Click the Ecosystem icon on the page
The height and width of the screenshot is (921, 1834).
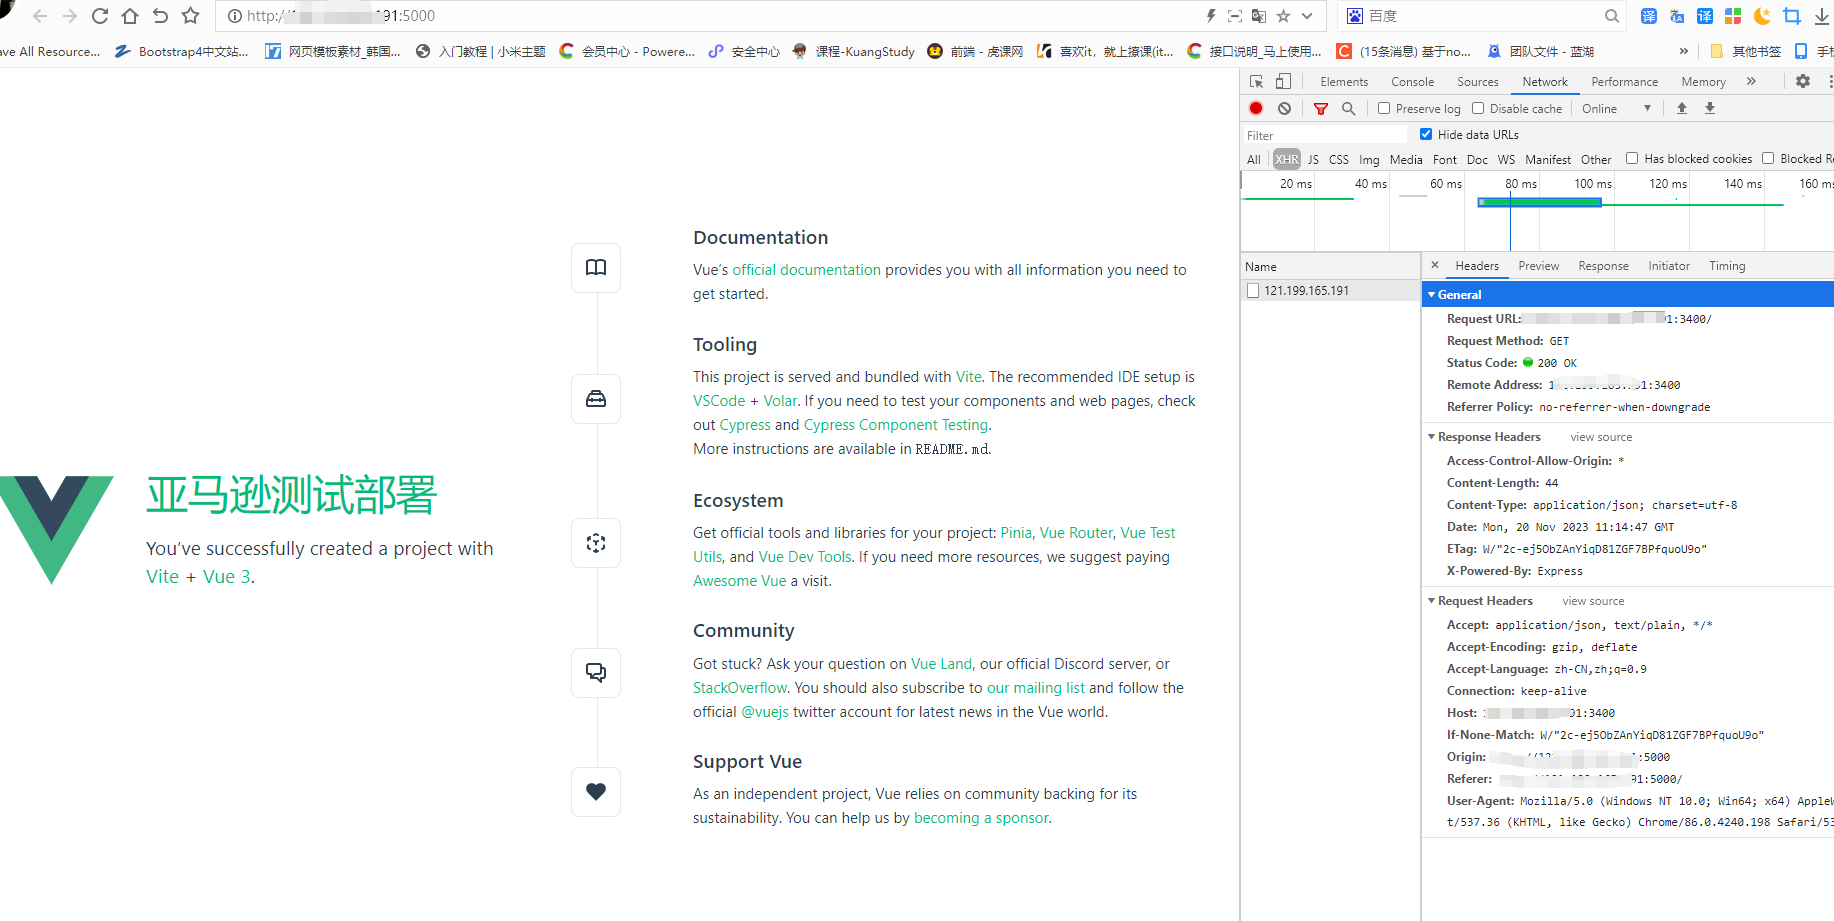click(x=596, y=543)
